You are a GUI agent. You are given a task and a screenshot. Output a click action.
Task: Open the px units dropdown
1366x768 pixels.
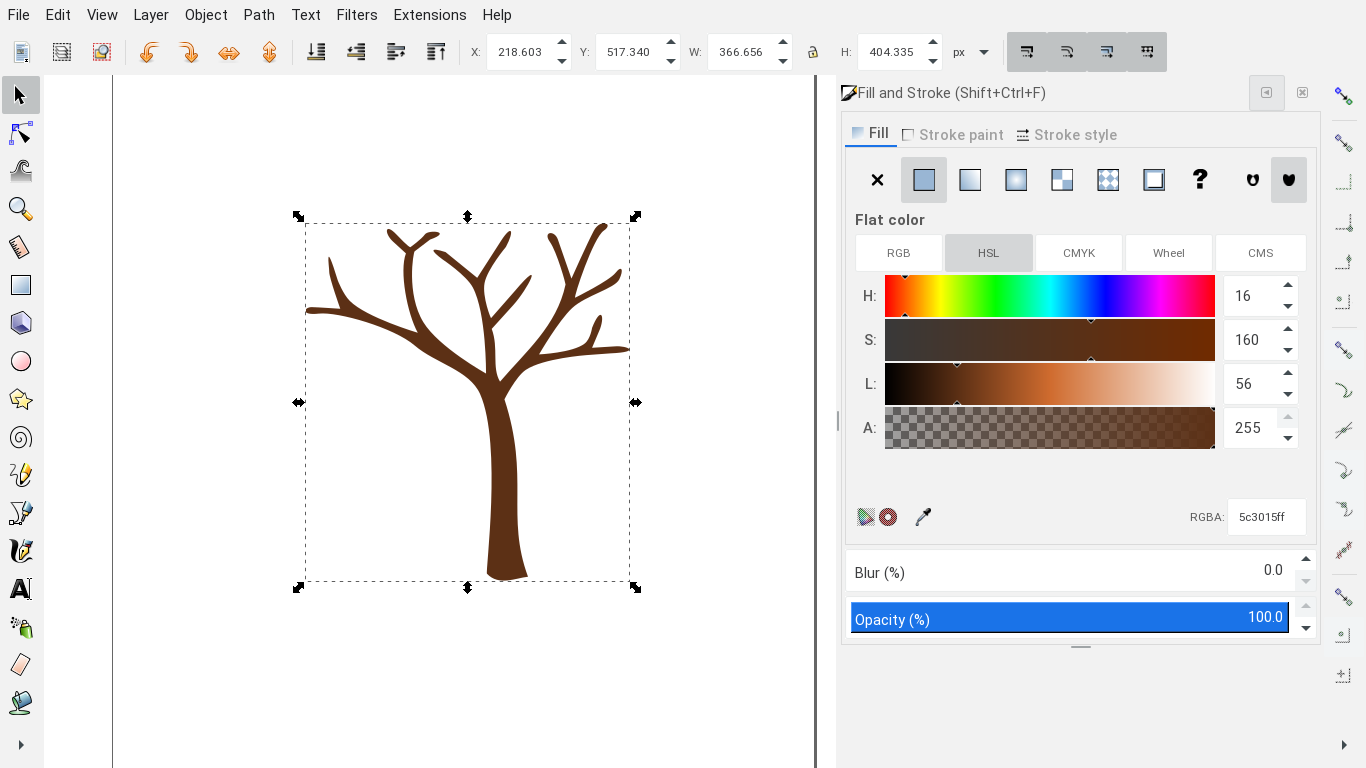point(968,51)
